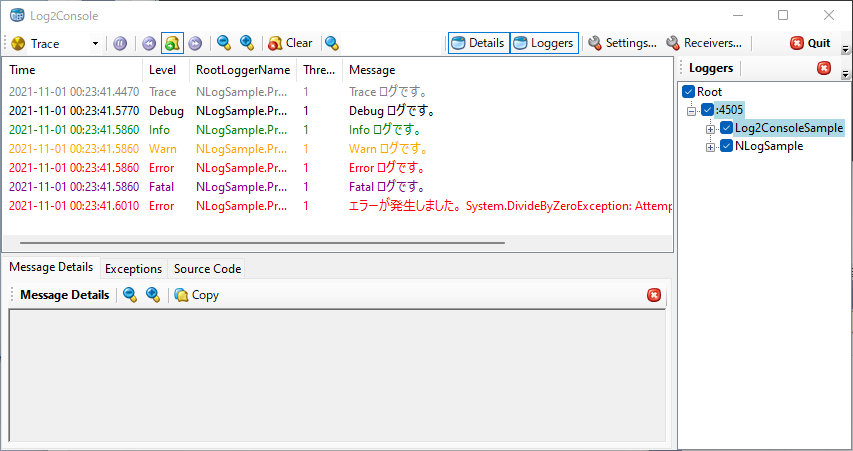The width and height of the screenshot is (853, 451).
Task: Click timestamp 00:23:41.6010 cell
Action: pyautogui.click(x=74, y=206)
